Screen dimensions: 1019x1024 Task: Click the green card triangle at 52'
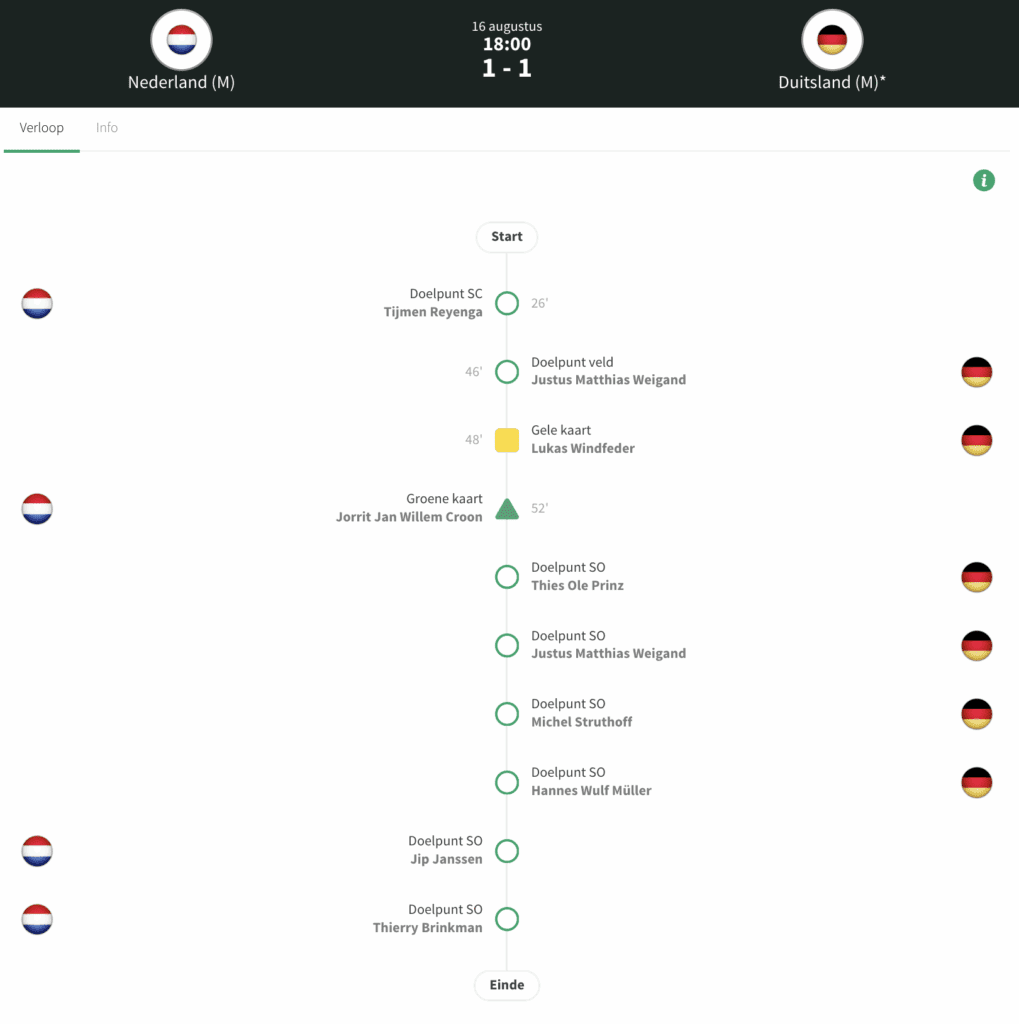(x=507, y=509)
